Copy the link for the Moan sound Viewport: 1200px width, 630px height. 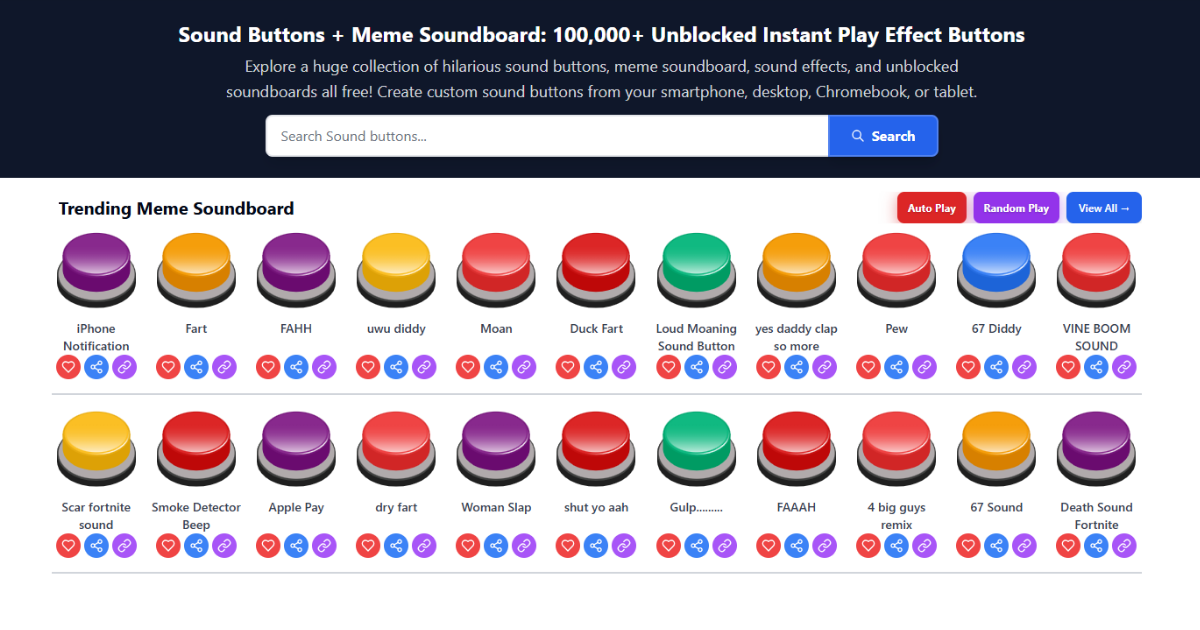point(524,367)
